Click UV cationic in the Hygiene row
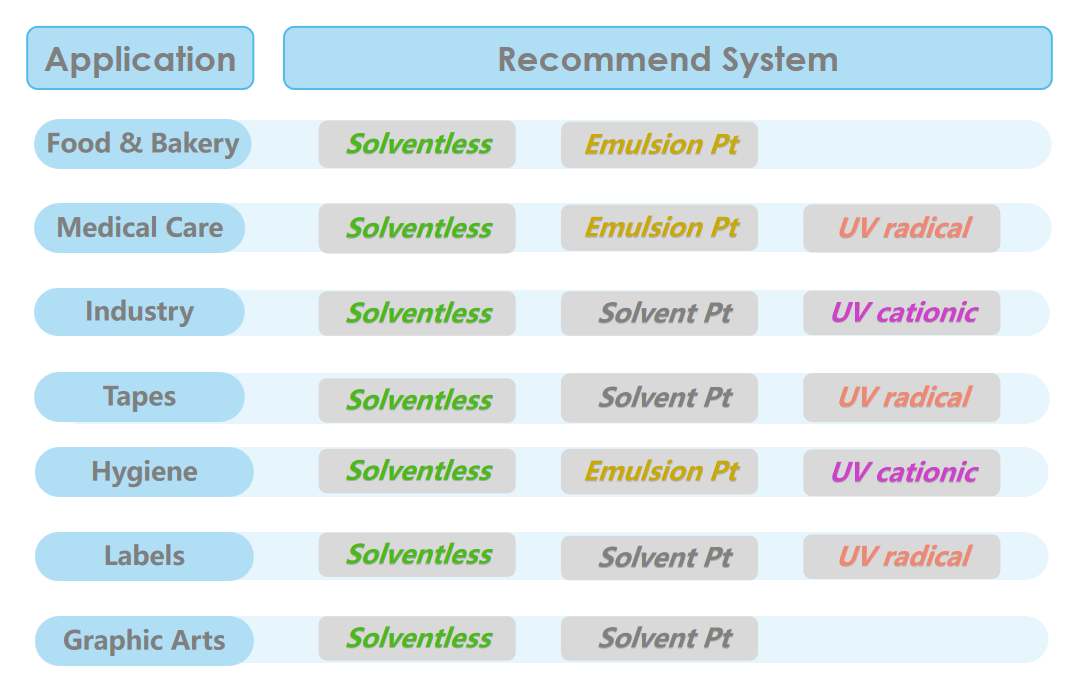This screenshot has width=1075, height=675. coord(901,473)
